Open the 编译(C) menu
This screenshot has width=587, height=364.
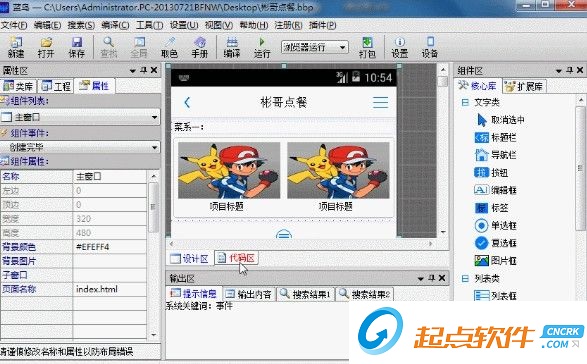coord(115,25)
